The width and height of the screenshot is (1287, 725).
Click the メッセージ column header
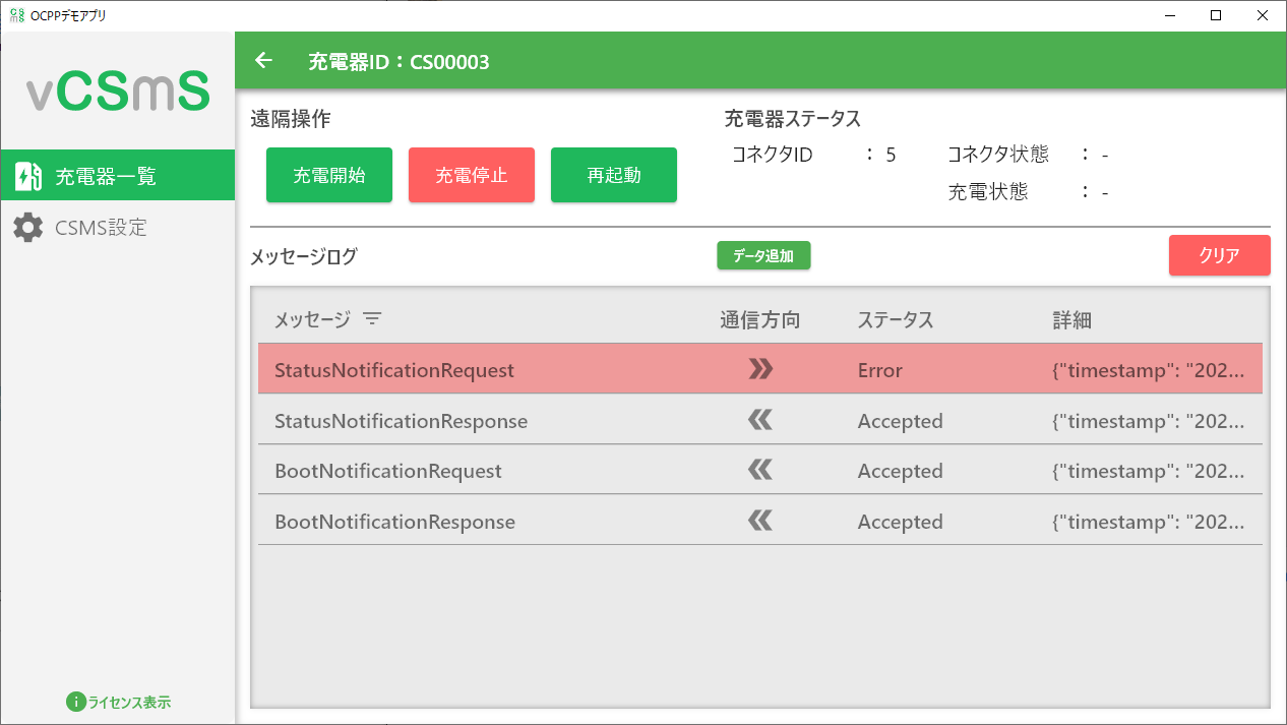coord(312,320)
